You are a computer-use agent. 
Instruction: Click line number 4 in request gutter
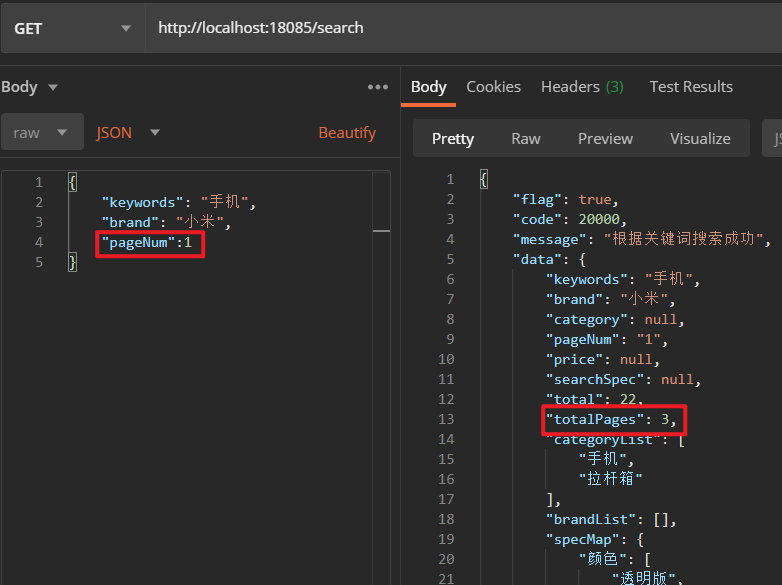(x=39, y=242)
